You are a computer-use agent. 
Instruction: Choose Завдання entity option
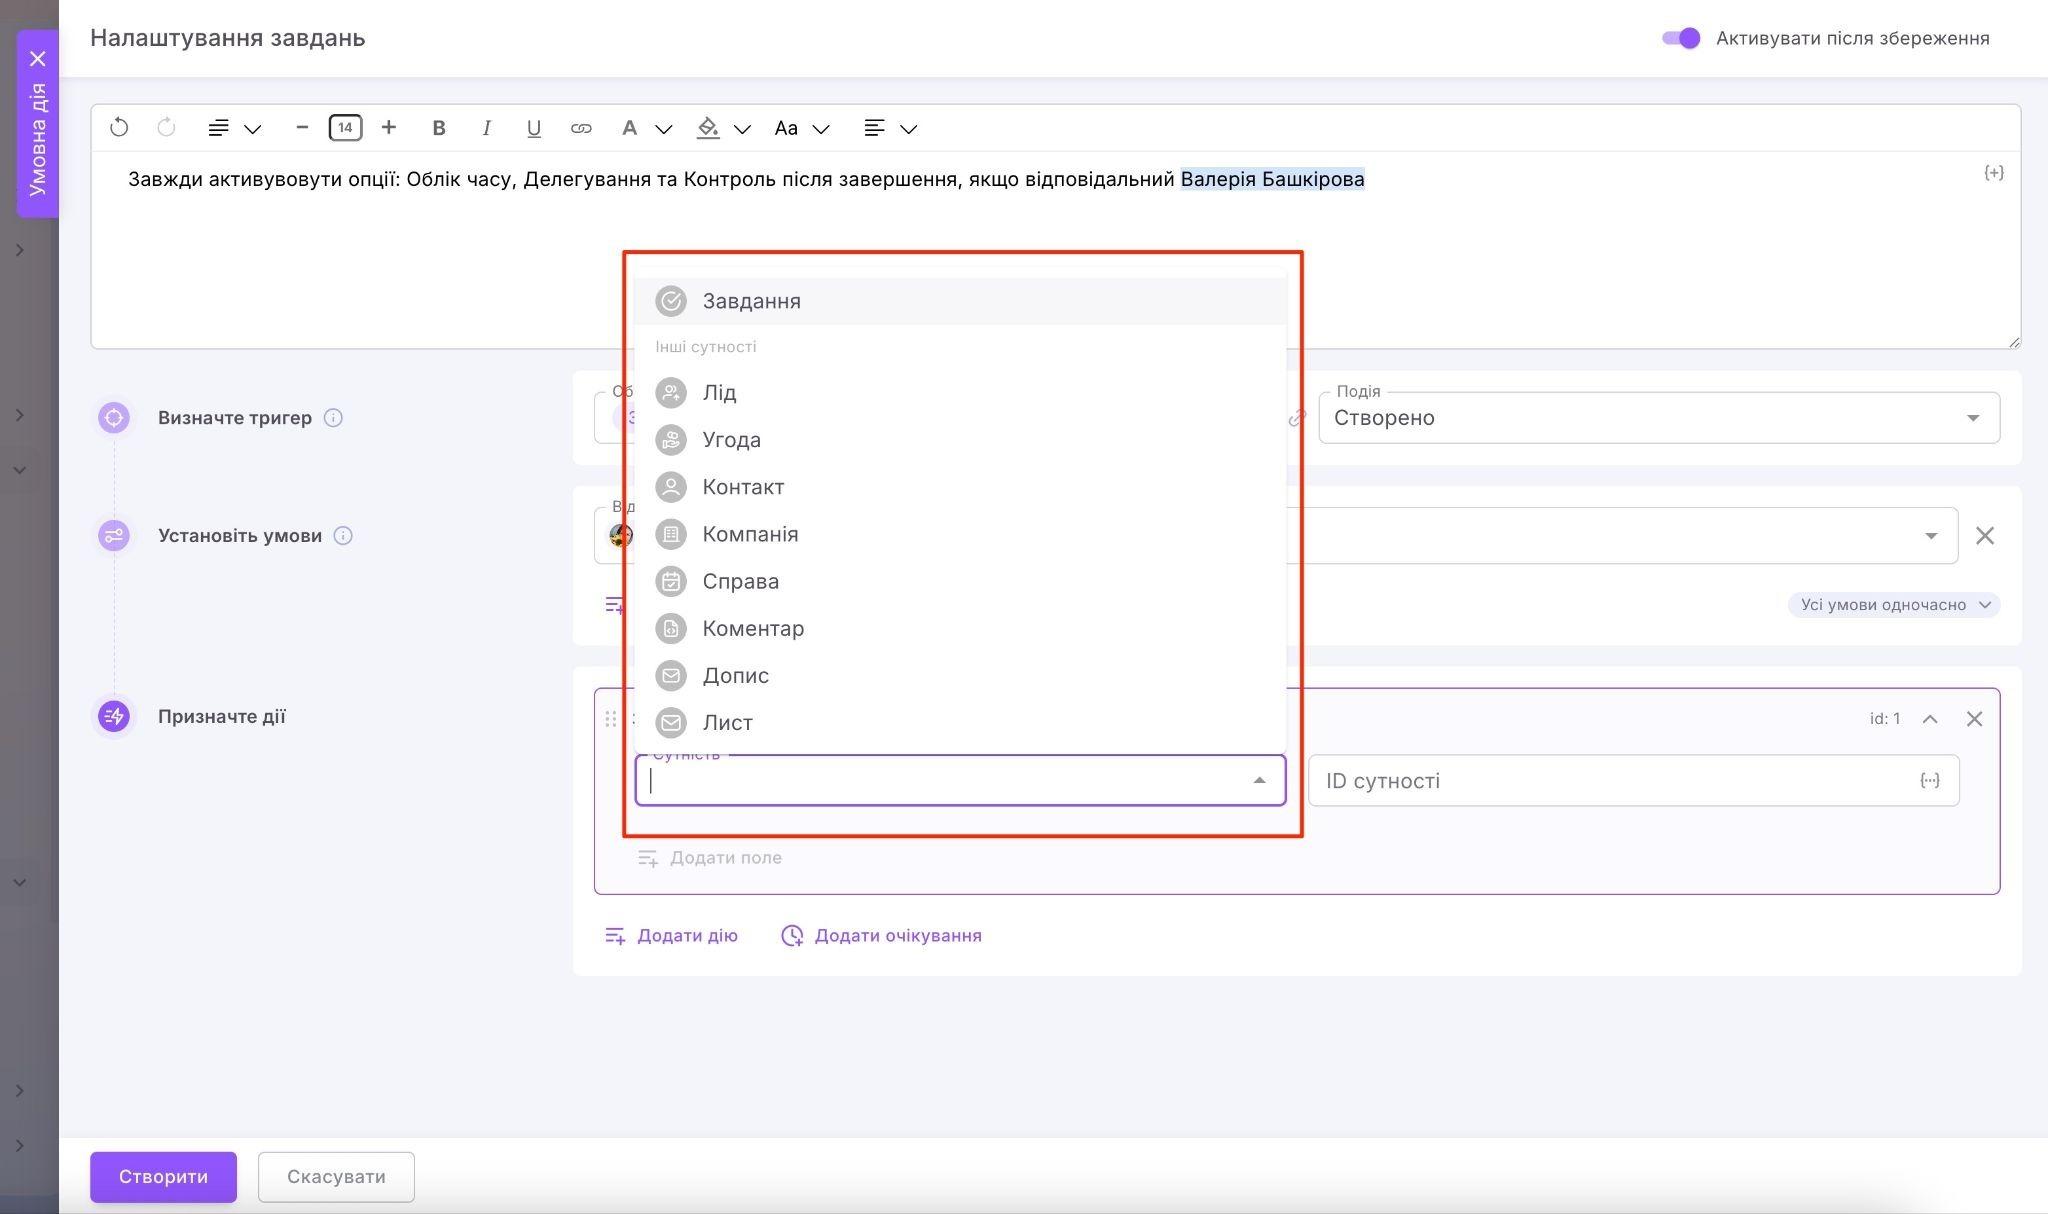point(751,301)
